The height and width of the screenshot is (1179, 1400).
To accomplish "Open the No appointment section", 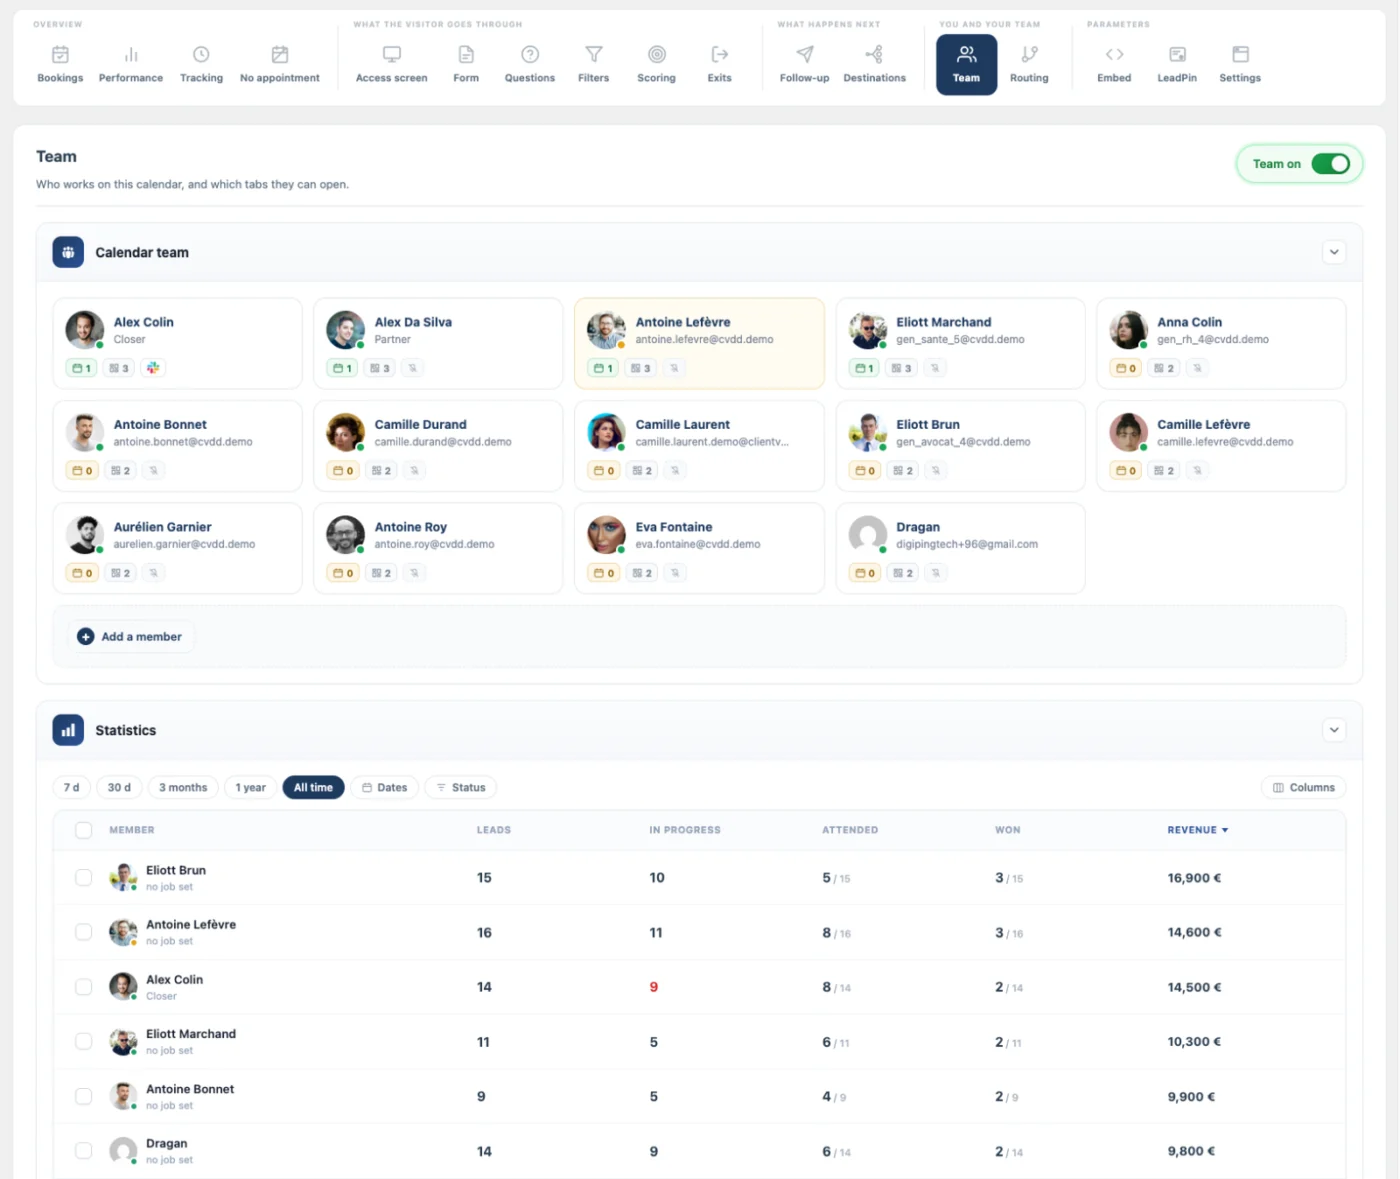I will pos(280,64).
